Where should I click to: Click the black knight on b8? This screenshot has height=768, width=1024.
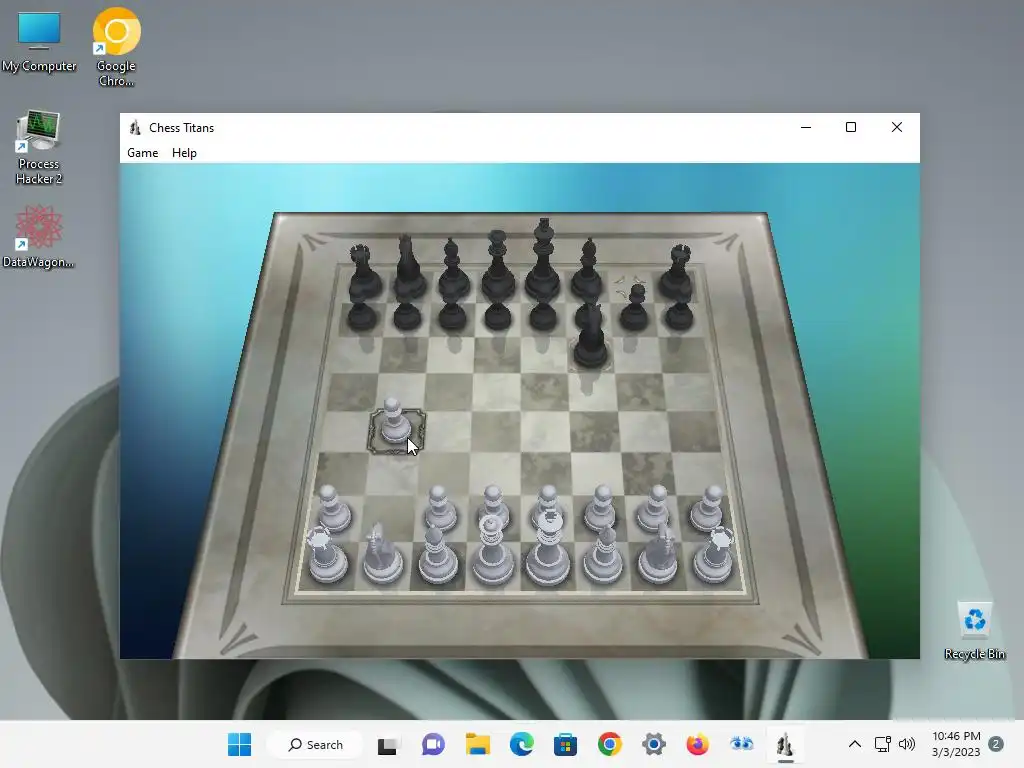[408, 269]
